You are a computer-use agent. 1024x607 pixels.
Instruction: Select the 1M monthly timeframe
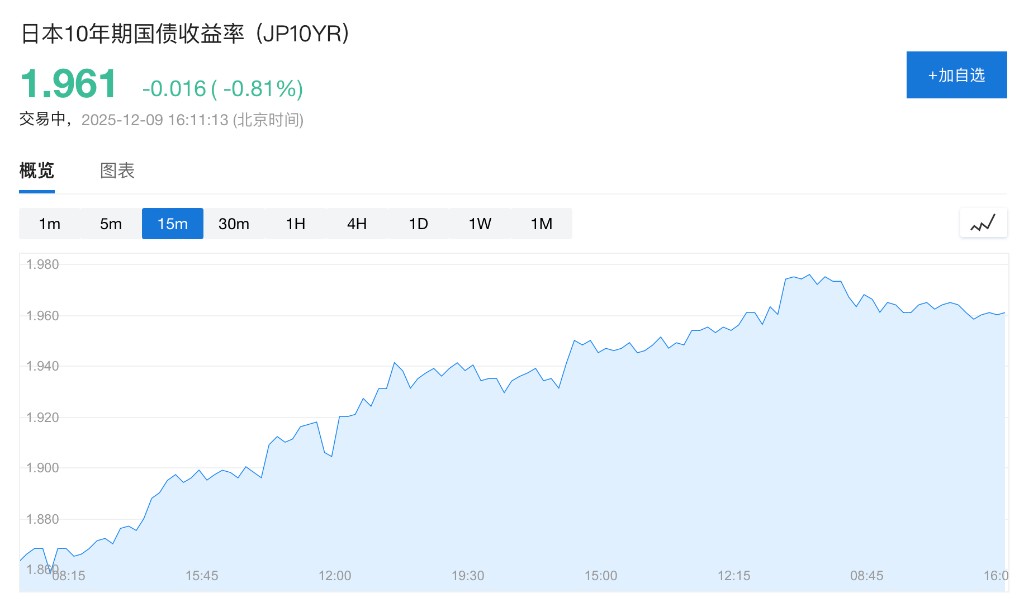point(541,224)
